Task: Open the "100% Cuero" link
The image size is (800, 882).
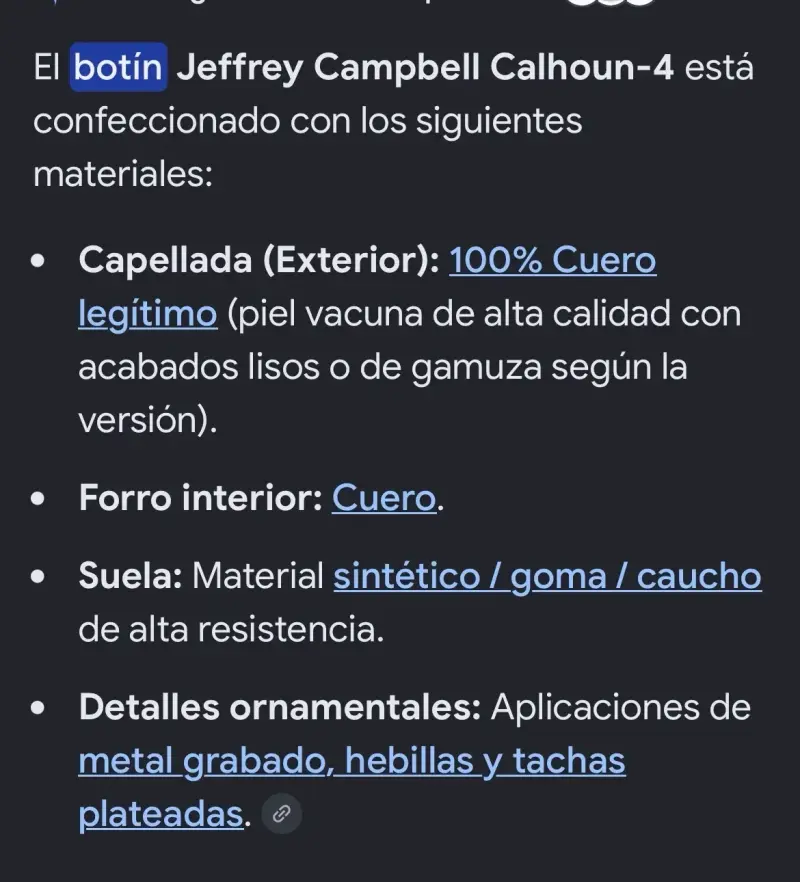Action: (x=552, y=260)
